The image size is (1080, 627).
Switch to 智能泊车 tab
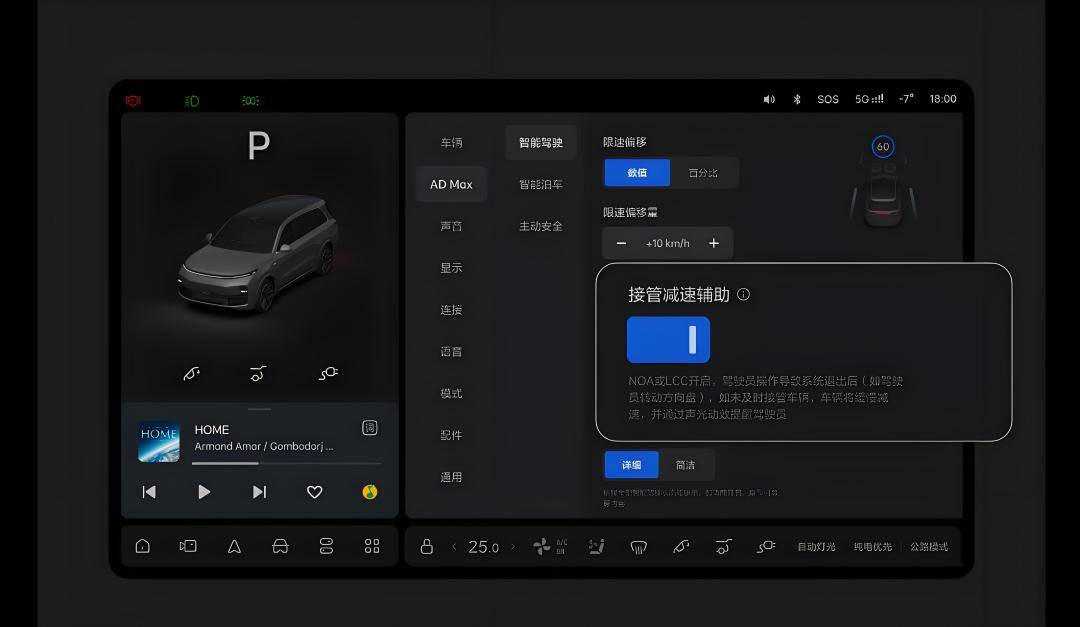[541, 184]
